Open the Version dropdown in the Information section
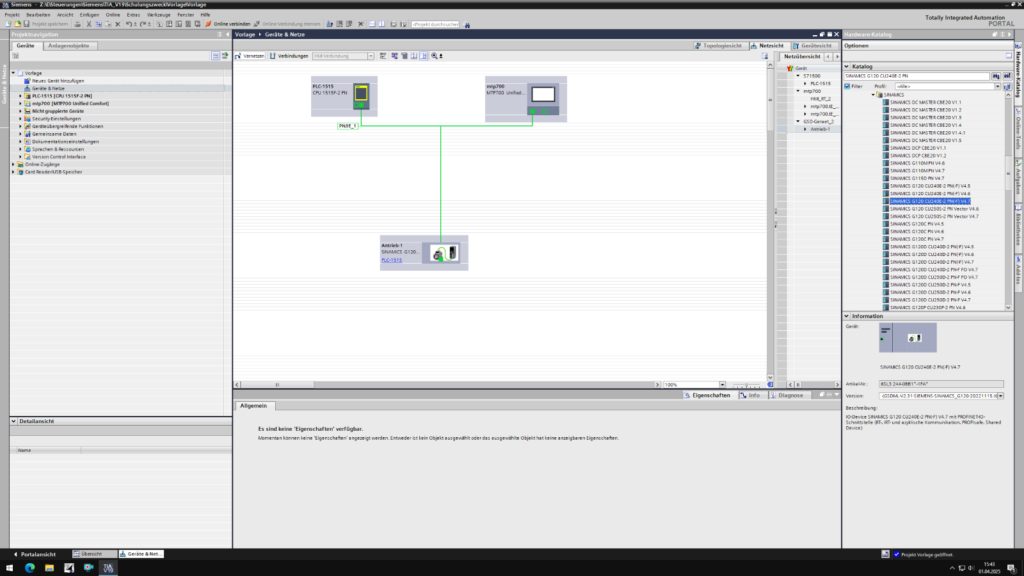This screenshot has width=1024, height=576. pyautogui.click(x=1000, y=396)
